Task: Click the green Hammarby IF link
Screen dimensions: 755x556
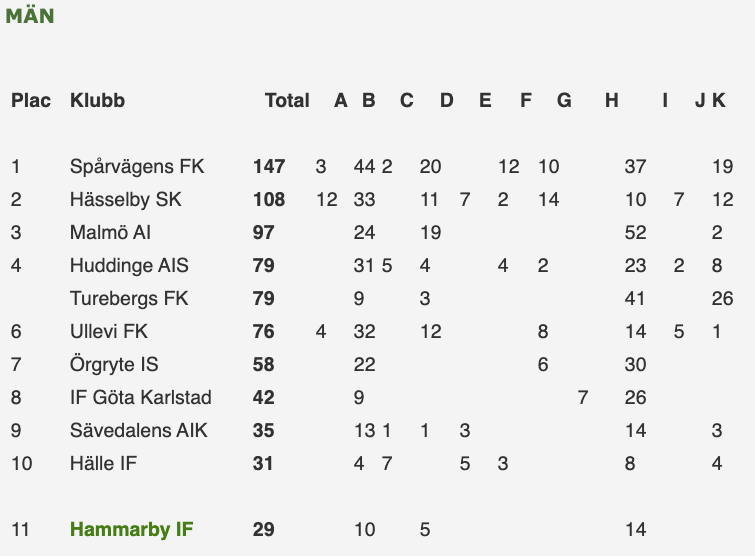Action: (x=131, y=529)
